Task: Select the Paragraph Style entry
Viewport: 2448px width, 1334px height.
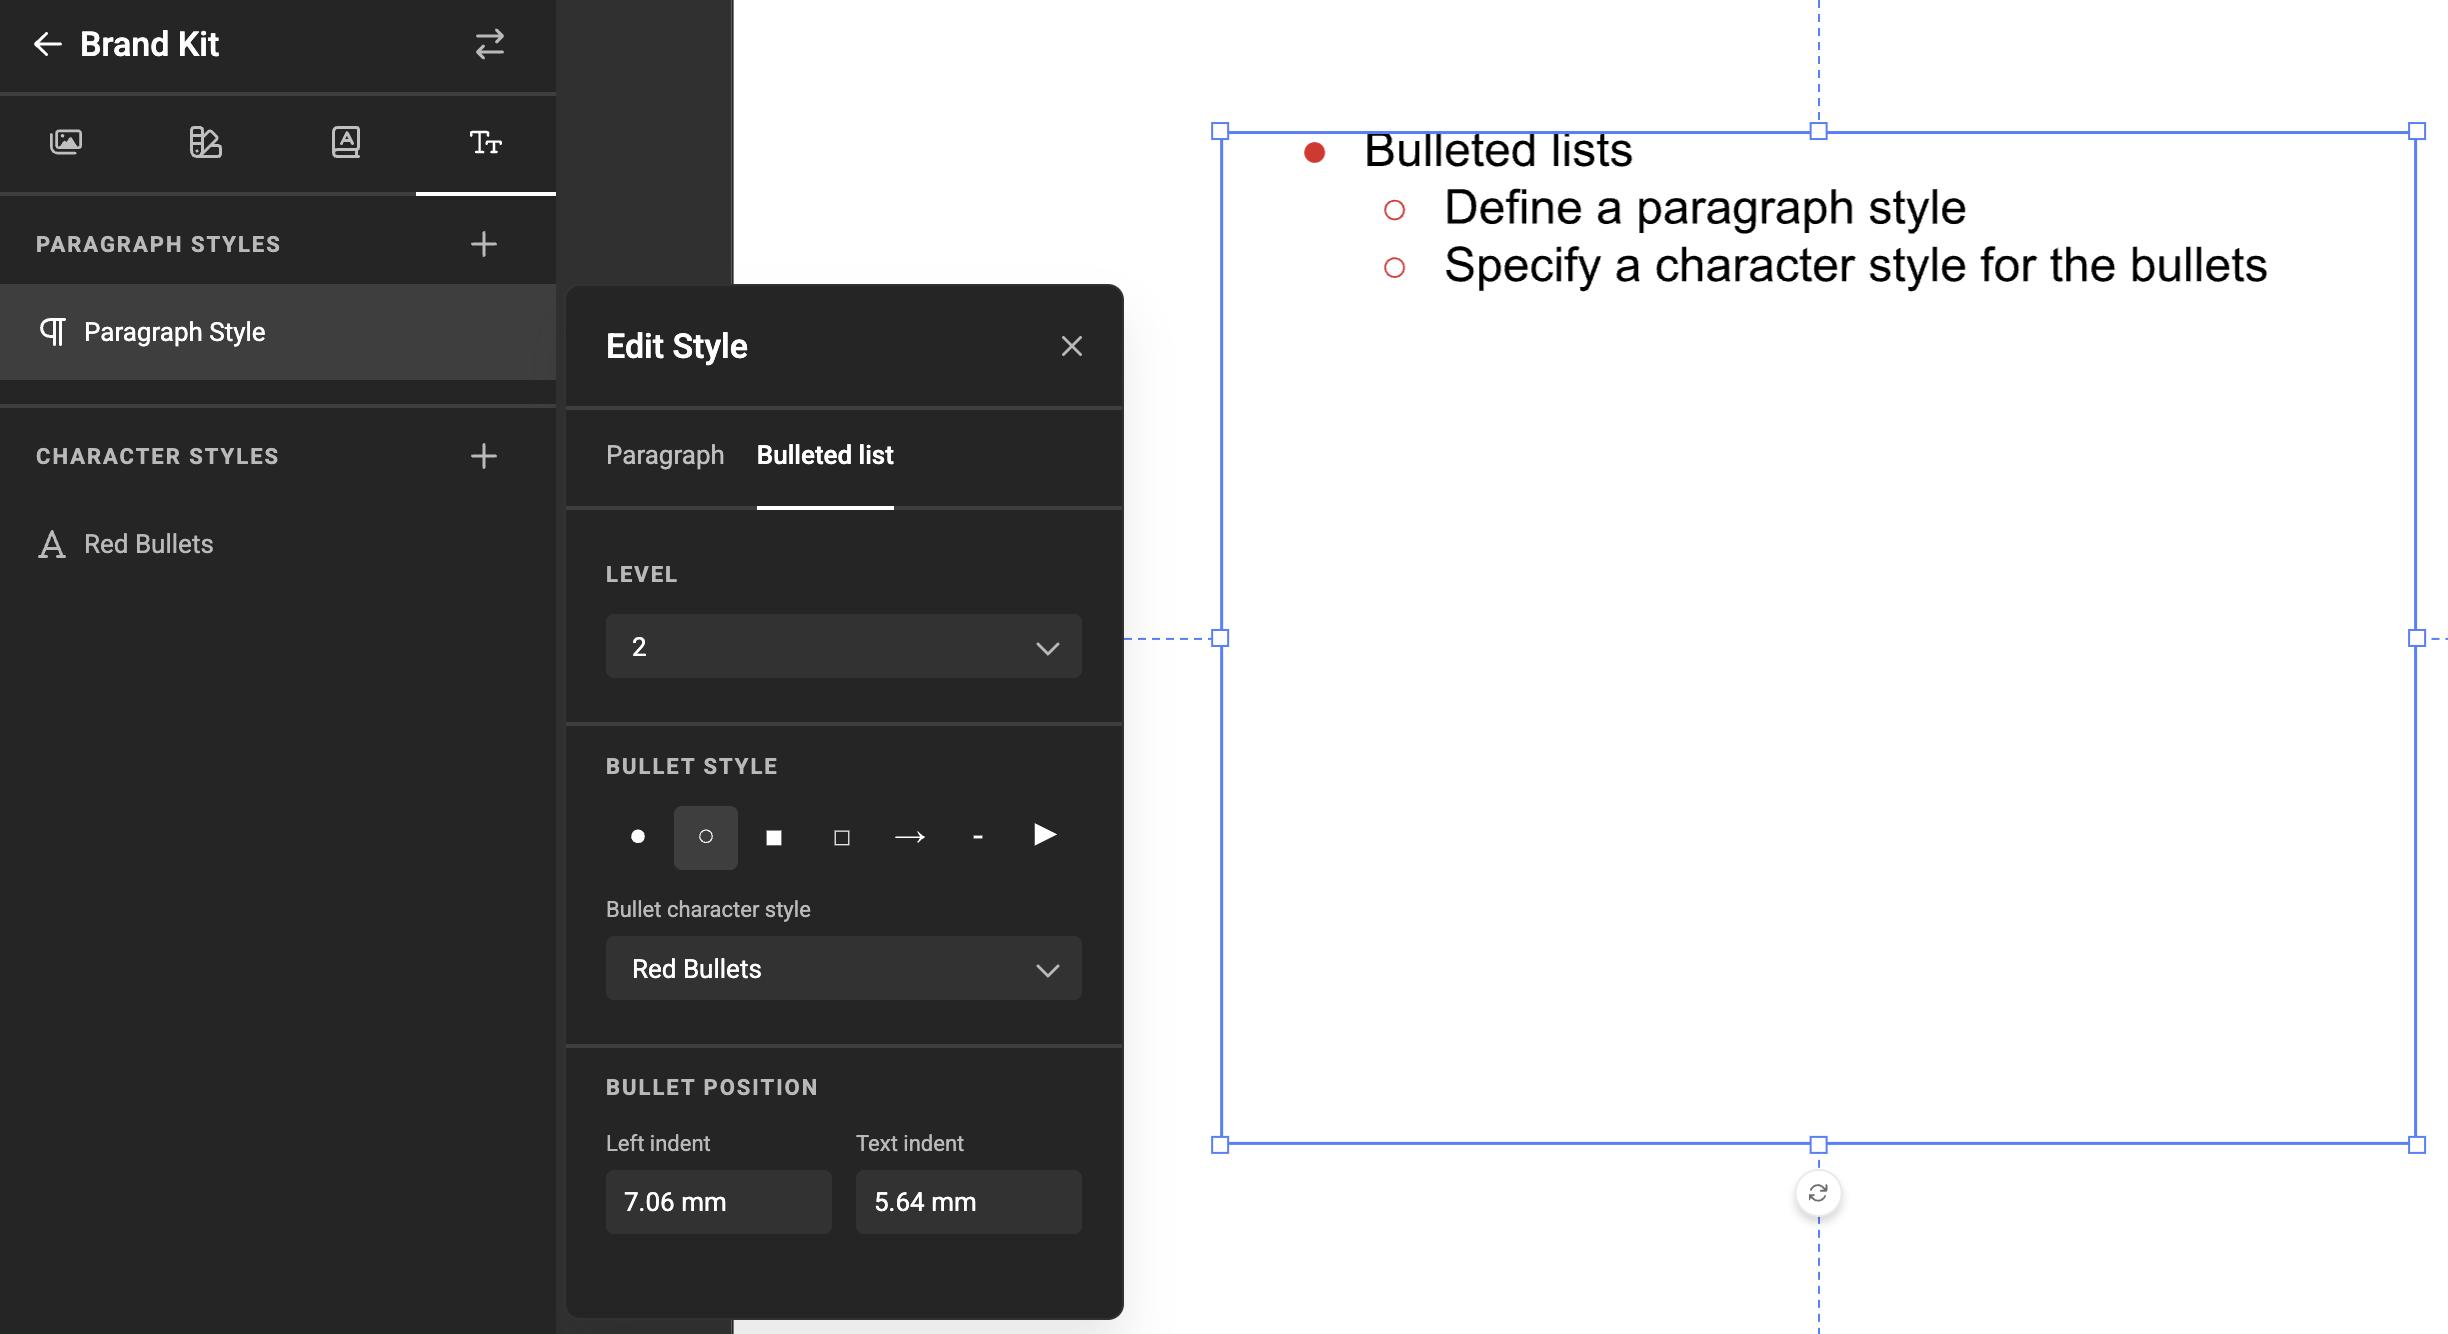Action: (174, 331)
